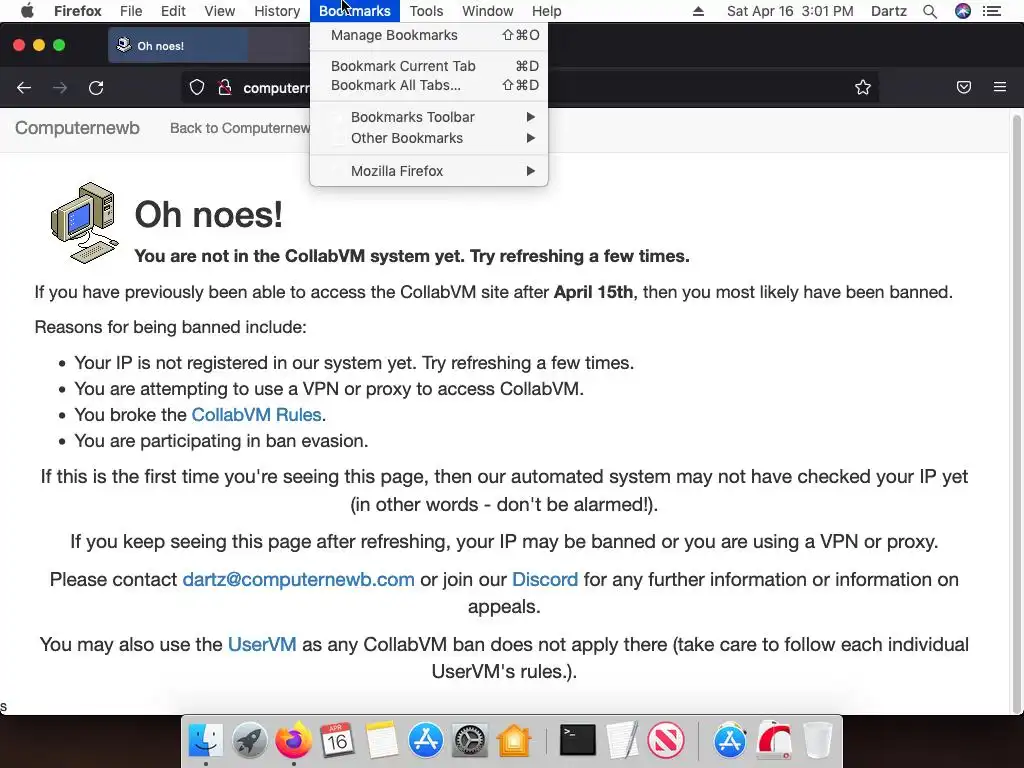Open the File menu
Image resolution: width=1024 pixels, height=768 pixels.
coord(131,11)
